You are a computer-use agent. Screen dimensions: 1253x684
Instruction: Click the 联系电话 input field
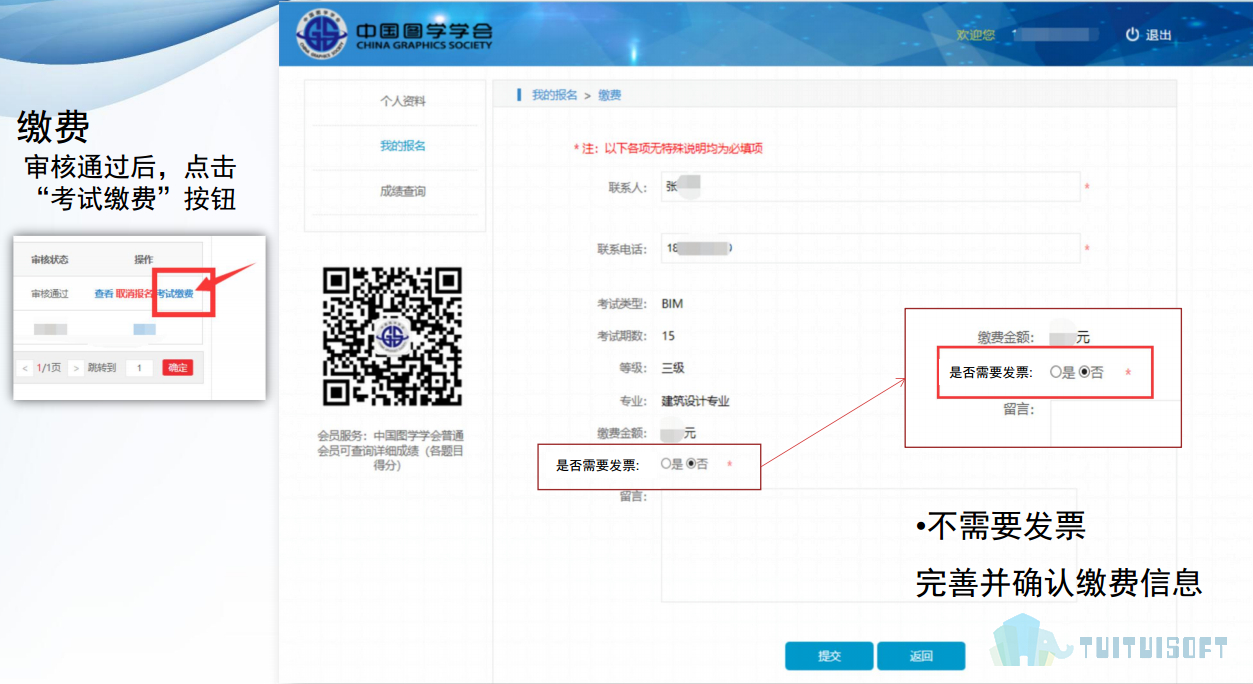[x=870, y=248]
